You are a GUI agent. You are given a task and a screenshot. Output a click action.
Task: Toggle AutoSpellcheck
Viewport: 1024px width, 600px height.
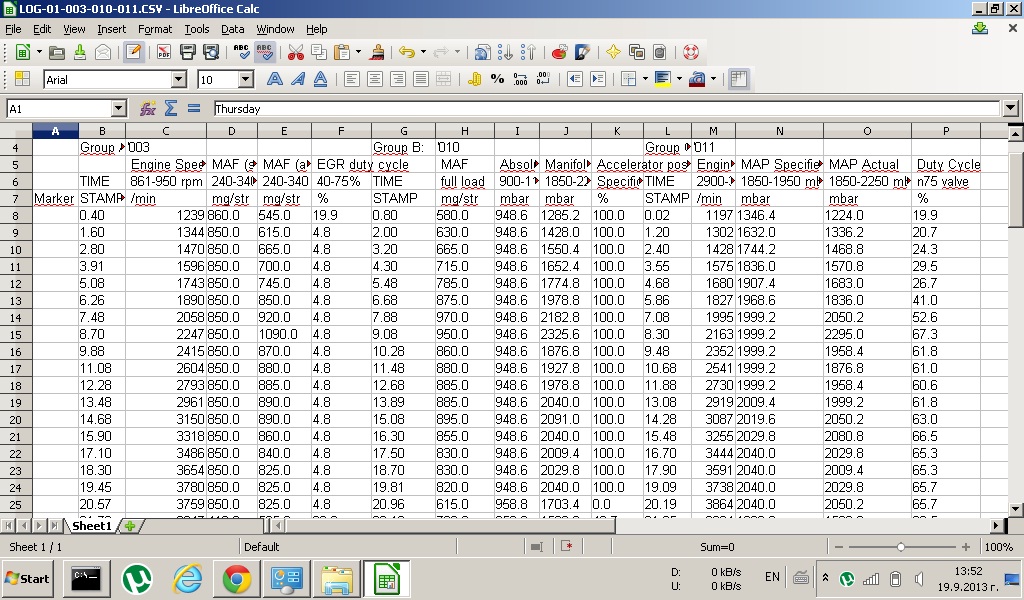pyautogui.click(x=265, y=52)
